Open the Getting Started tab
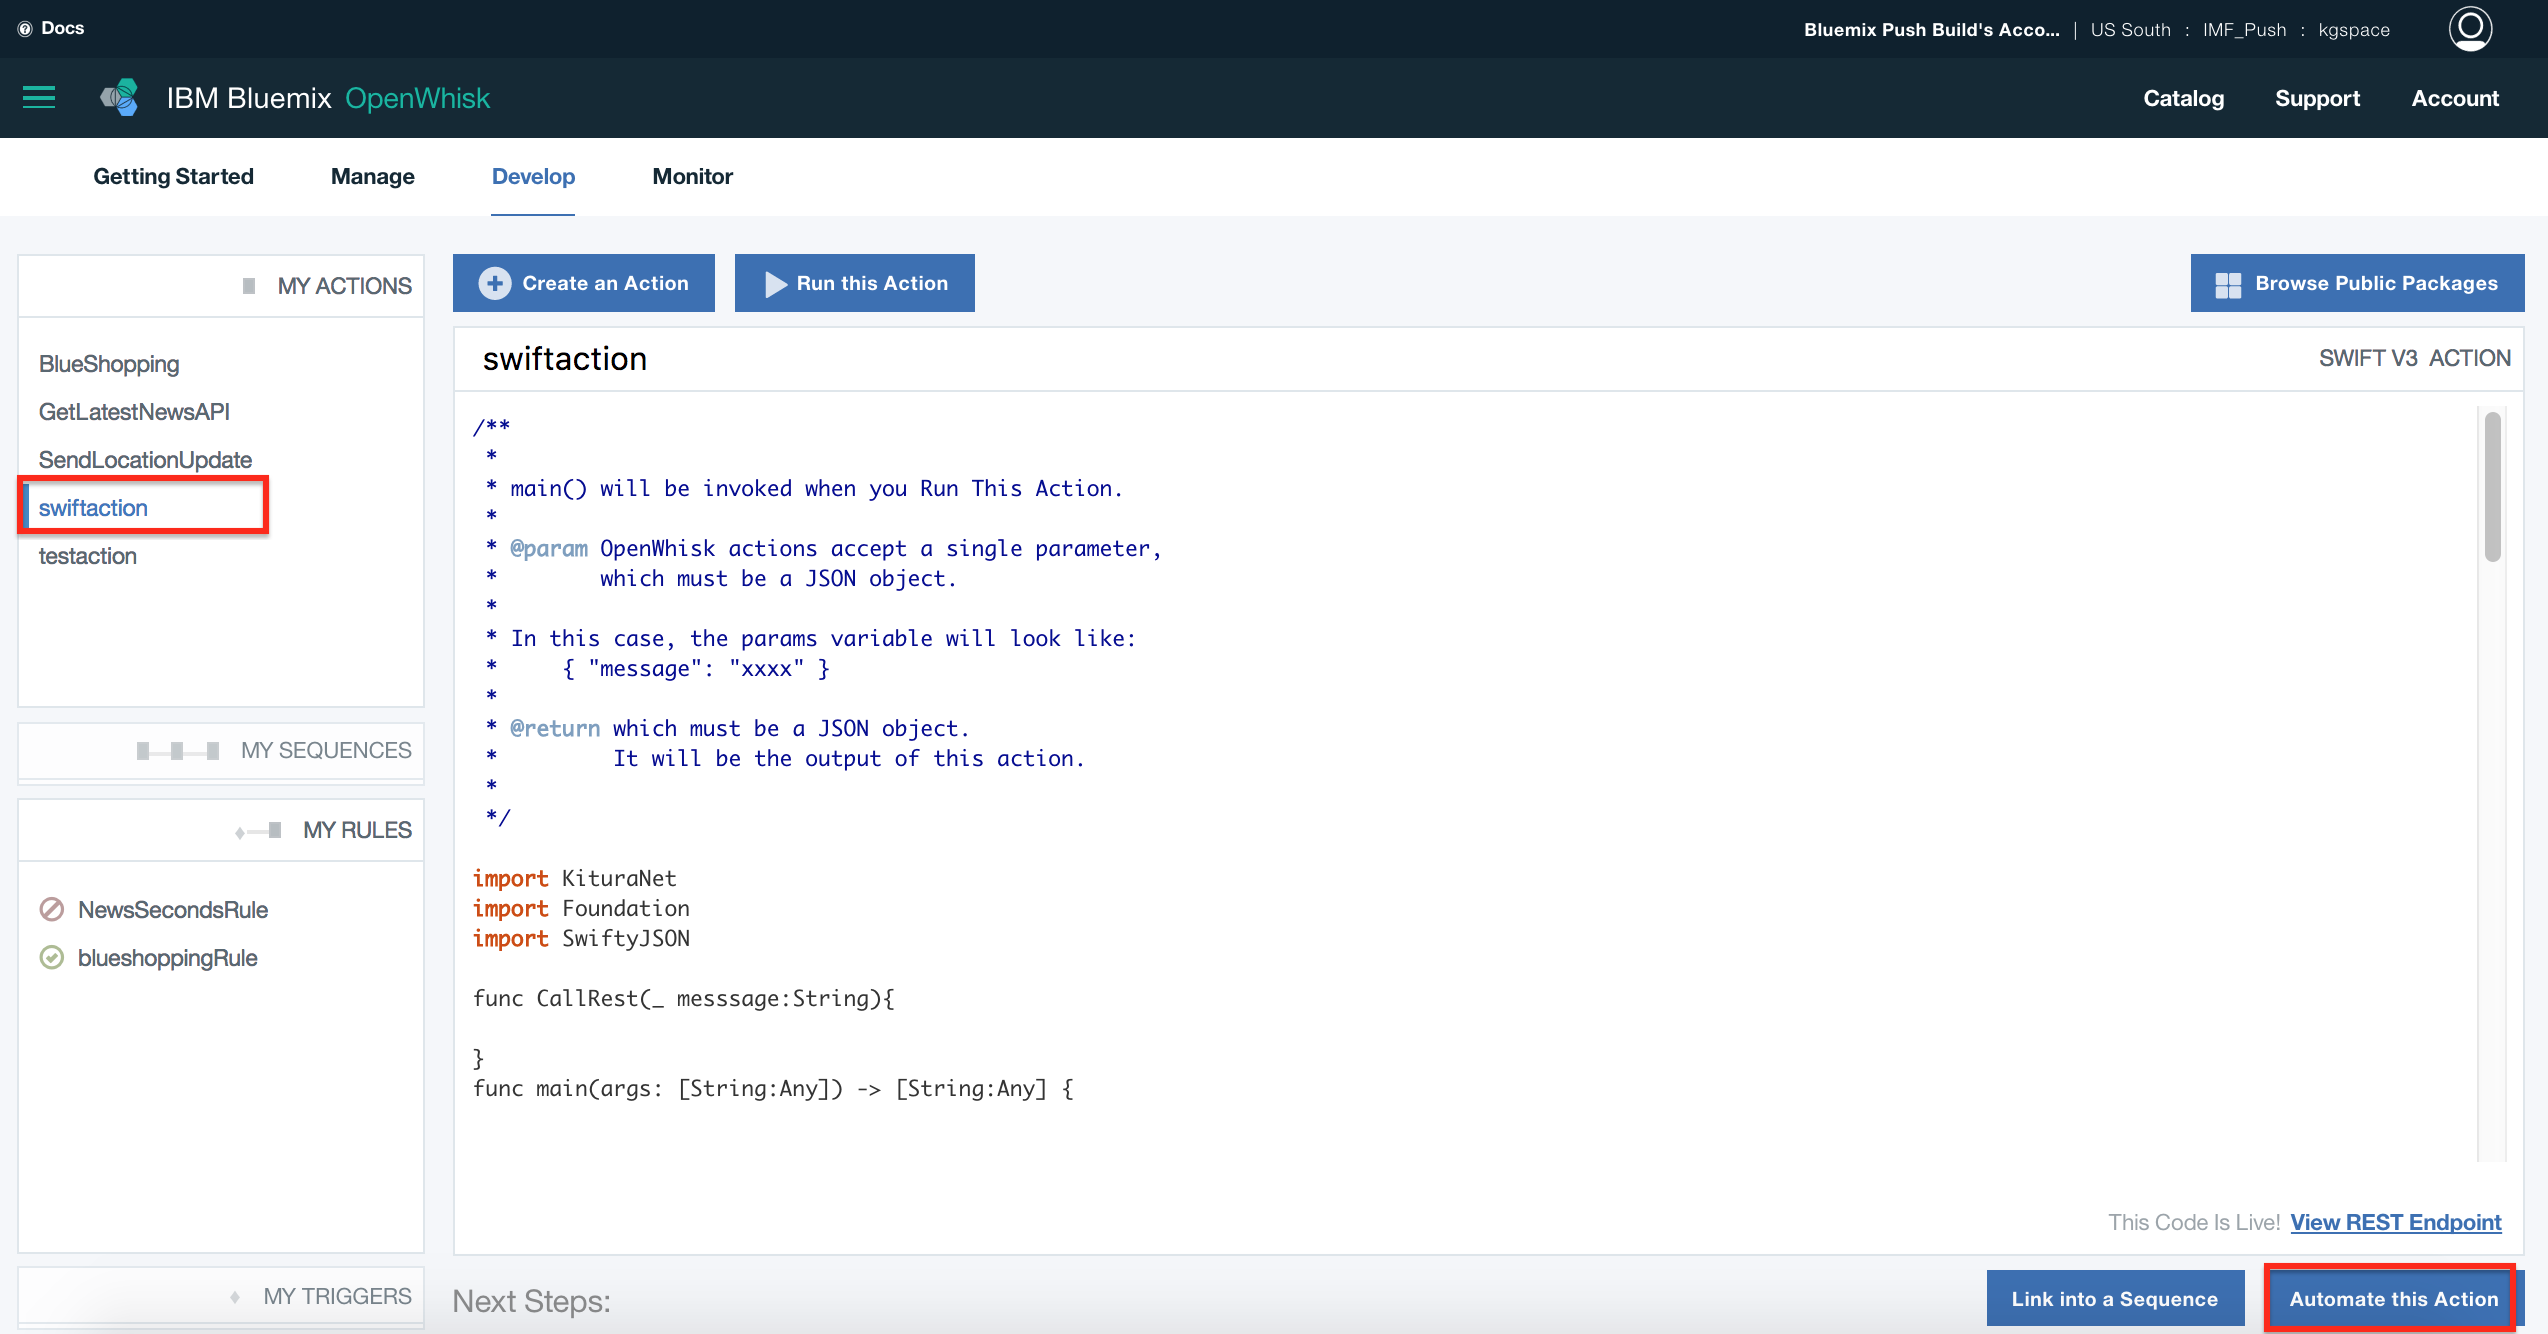 (173, 176)
